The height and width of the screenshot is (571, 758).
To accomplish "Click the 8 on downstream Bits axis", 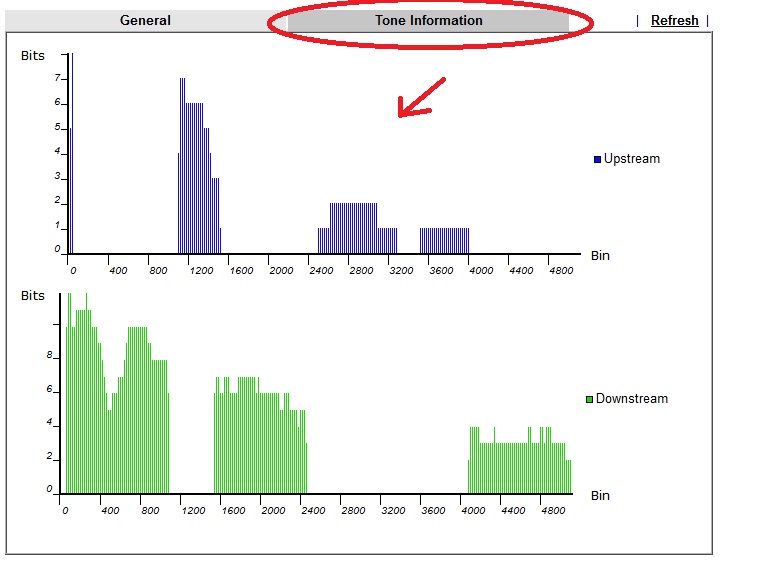I will 49,354.
